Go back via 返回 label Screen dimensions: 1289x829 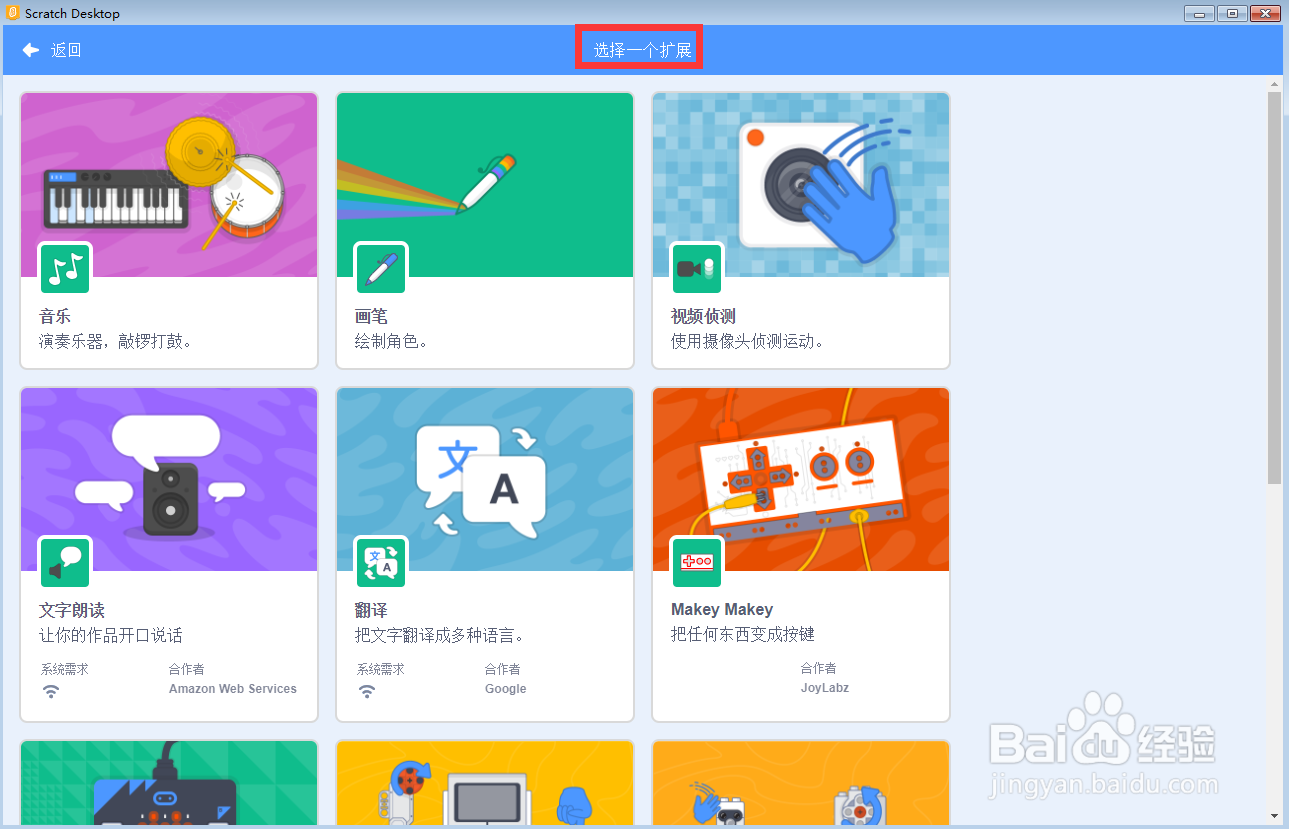pyautogui.click(x=66, y=50)
